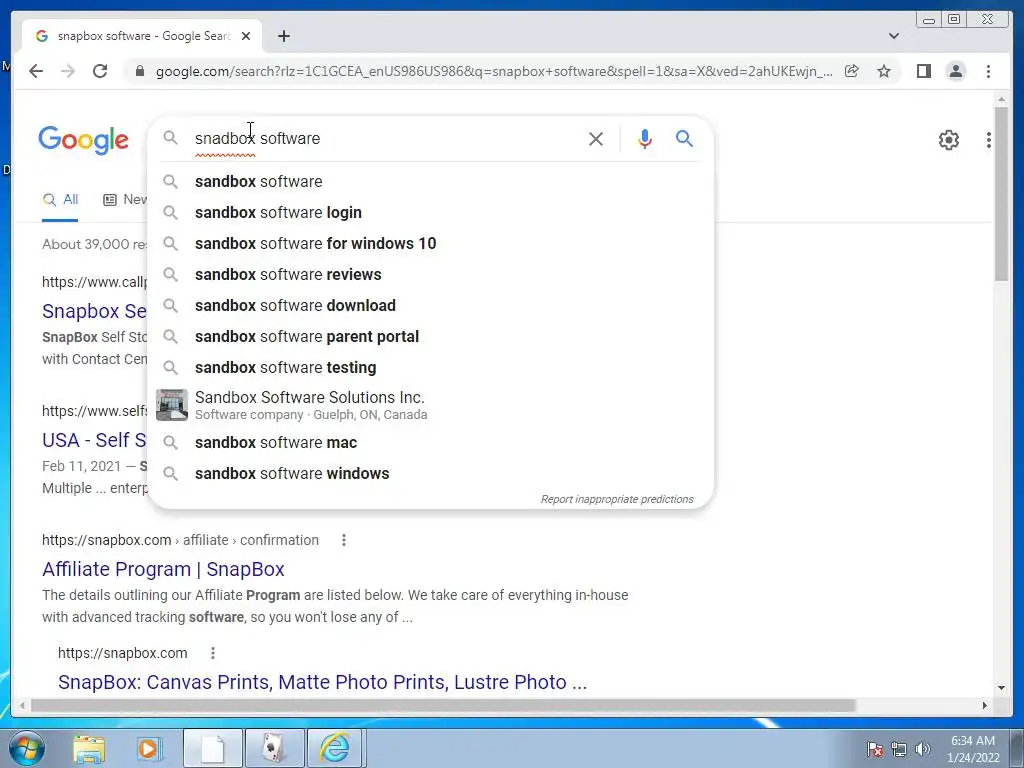This screenshot has height=768, width=1024.
Task: Open Sandbox Software Solutions Inc. suggestion
Action: (431, 405)
